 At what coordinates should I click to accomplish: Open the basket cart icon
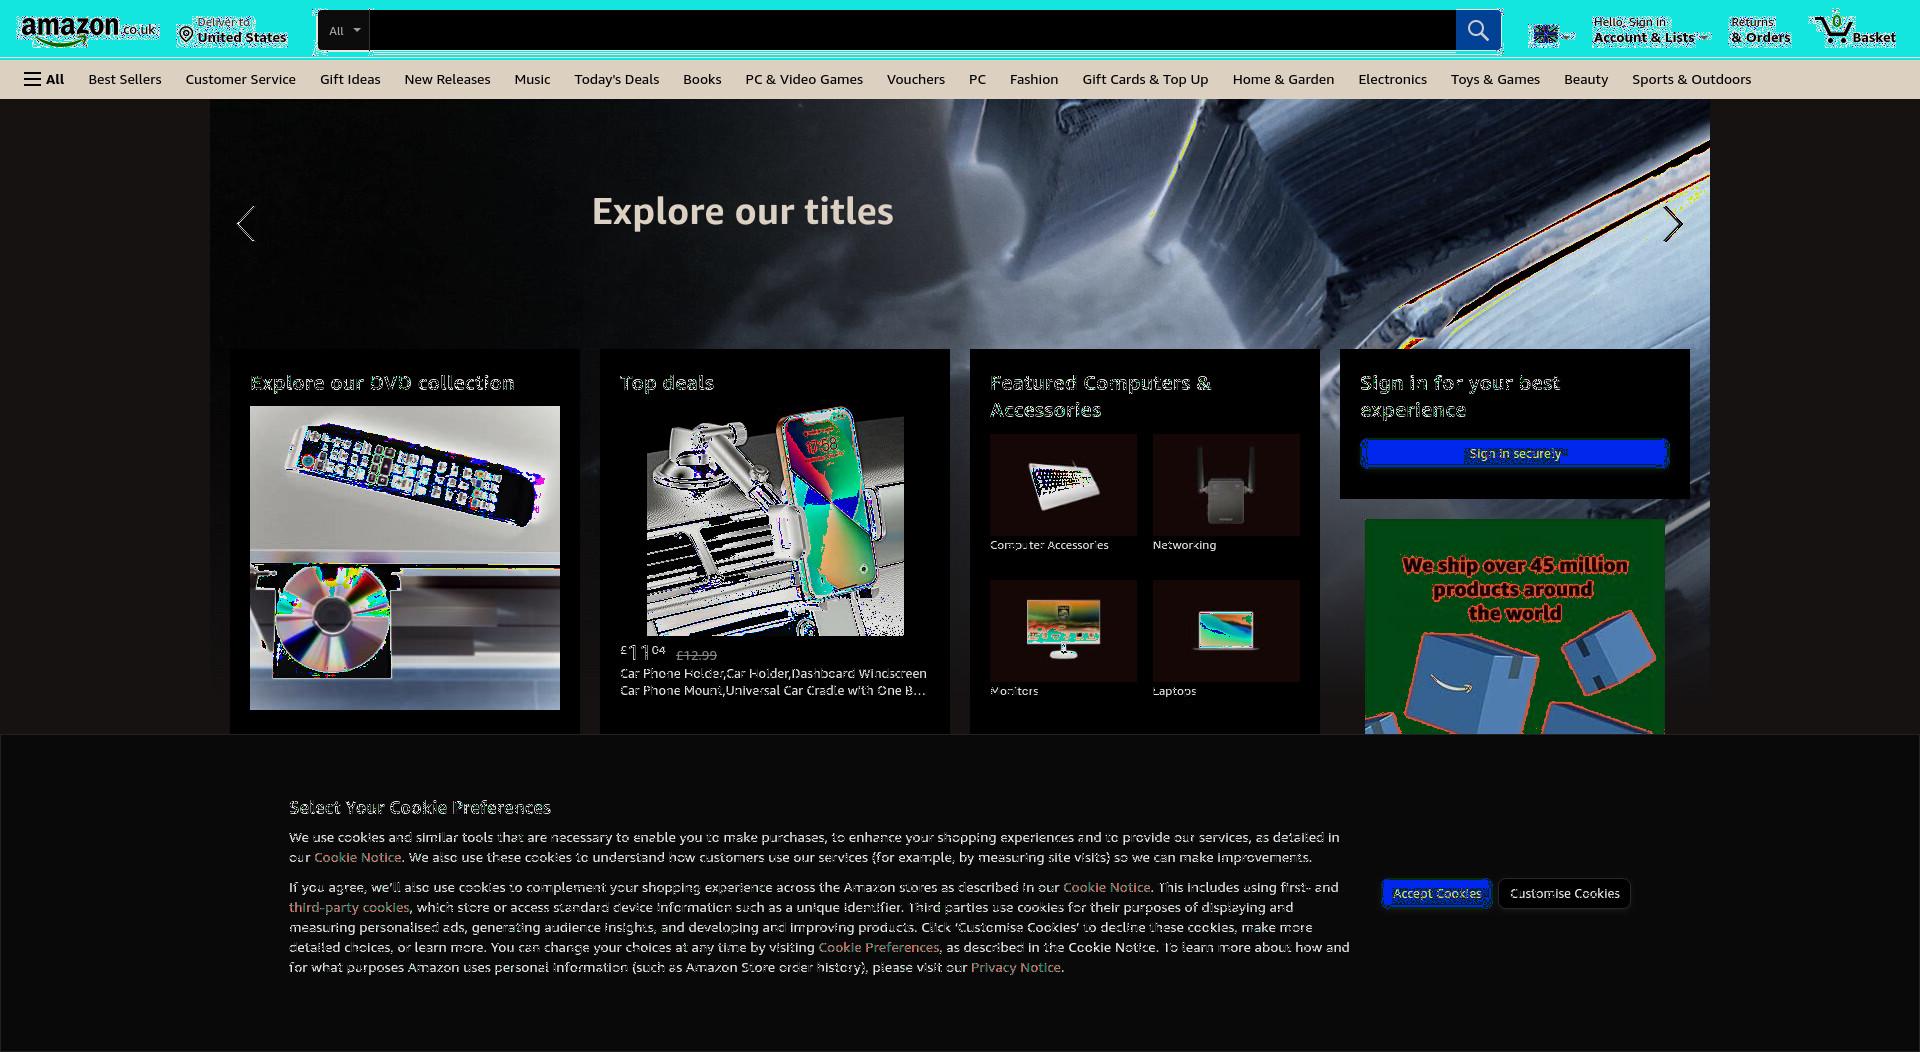1855,30
